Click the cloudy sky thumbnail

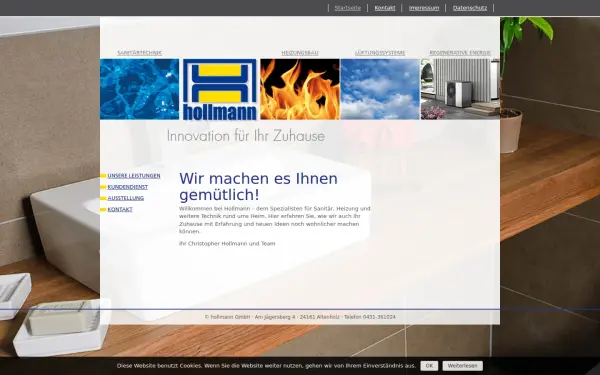pos(380,89)
